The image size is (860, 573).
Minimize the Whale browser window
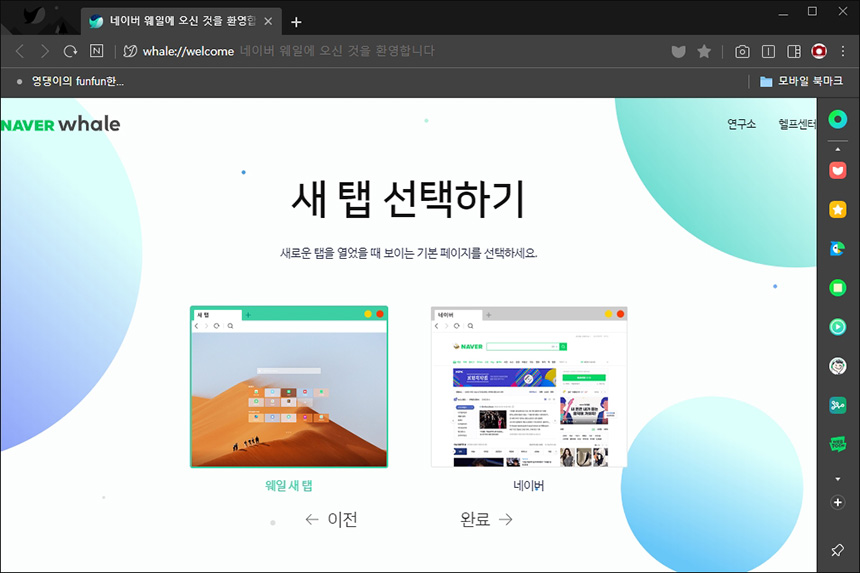click(783, 12)
